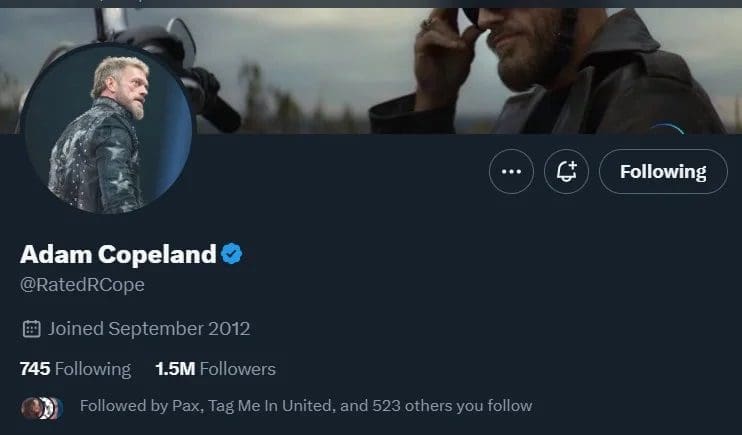Click the blue arc at banner's bottom edge

pyautogui.click(x=666, y=128)
